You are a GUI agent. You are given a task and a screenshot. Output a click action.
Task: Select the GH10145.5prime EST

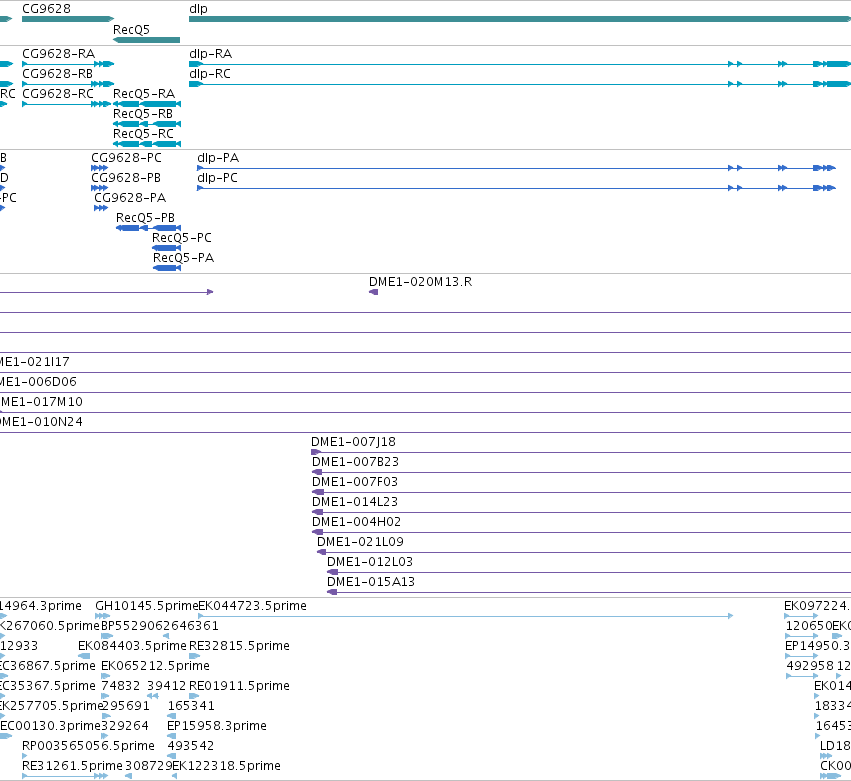click(x=103, y=616)
